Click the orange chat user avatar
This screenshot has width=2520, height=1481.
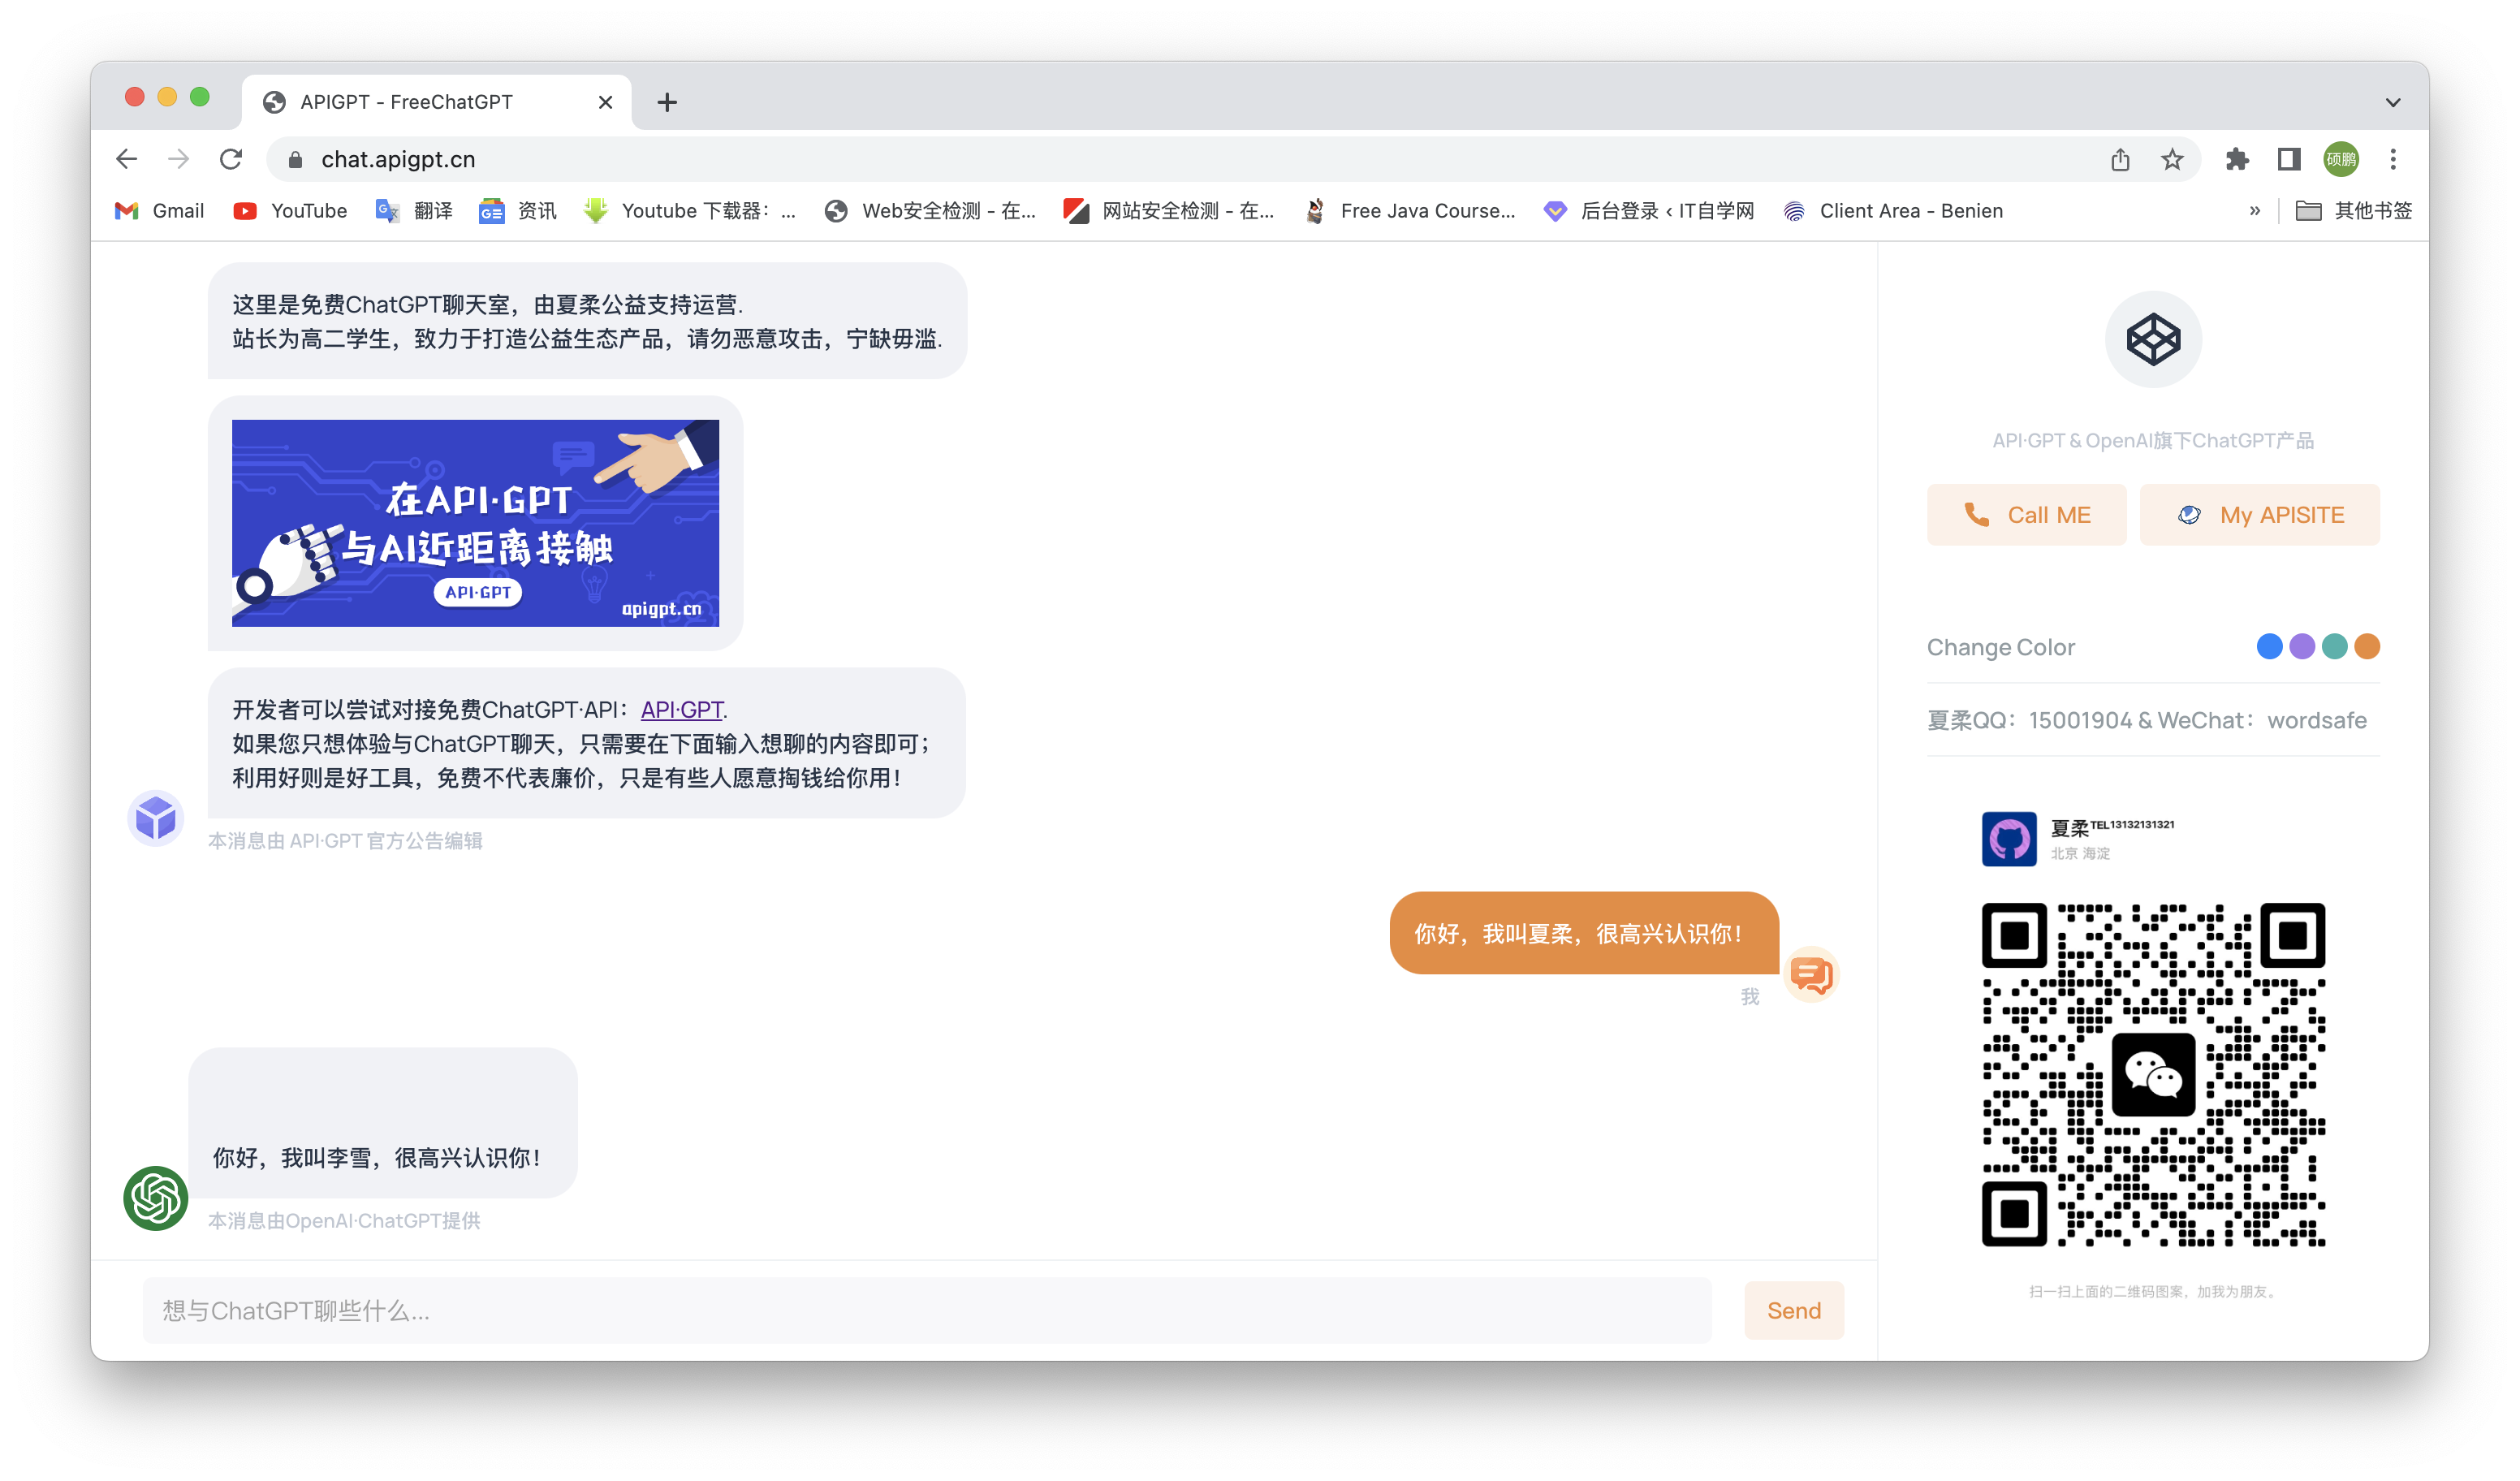[x=1812, y=974]
